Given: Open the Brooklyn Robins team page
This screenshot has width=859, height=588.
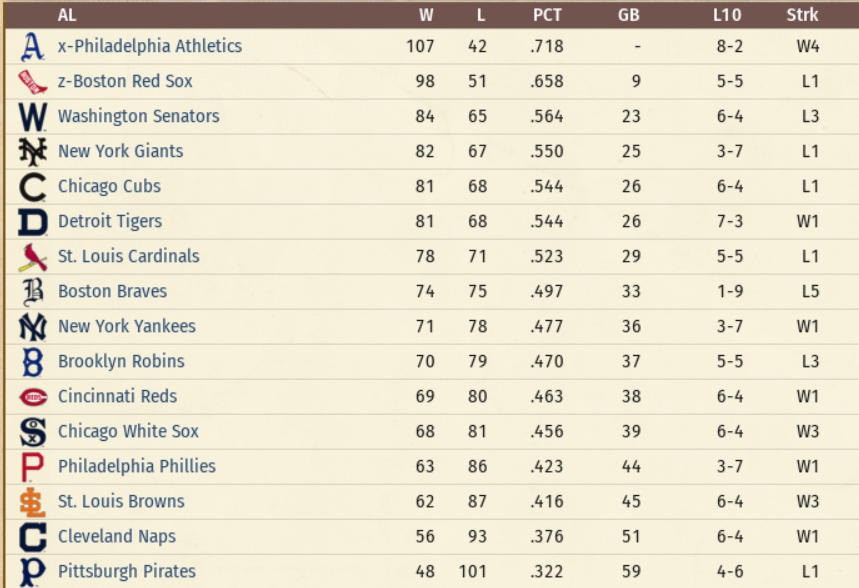Looking at the screenshot, I should [121, 361].
